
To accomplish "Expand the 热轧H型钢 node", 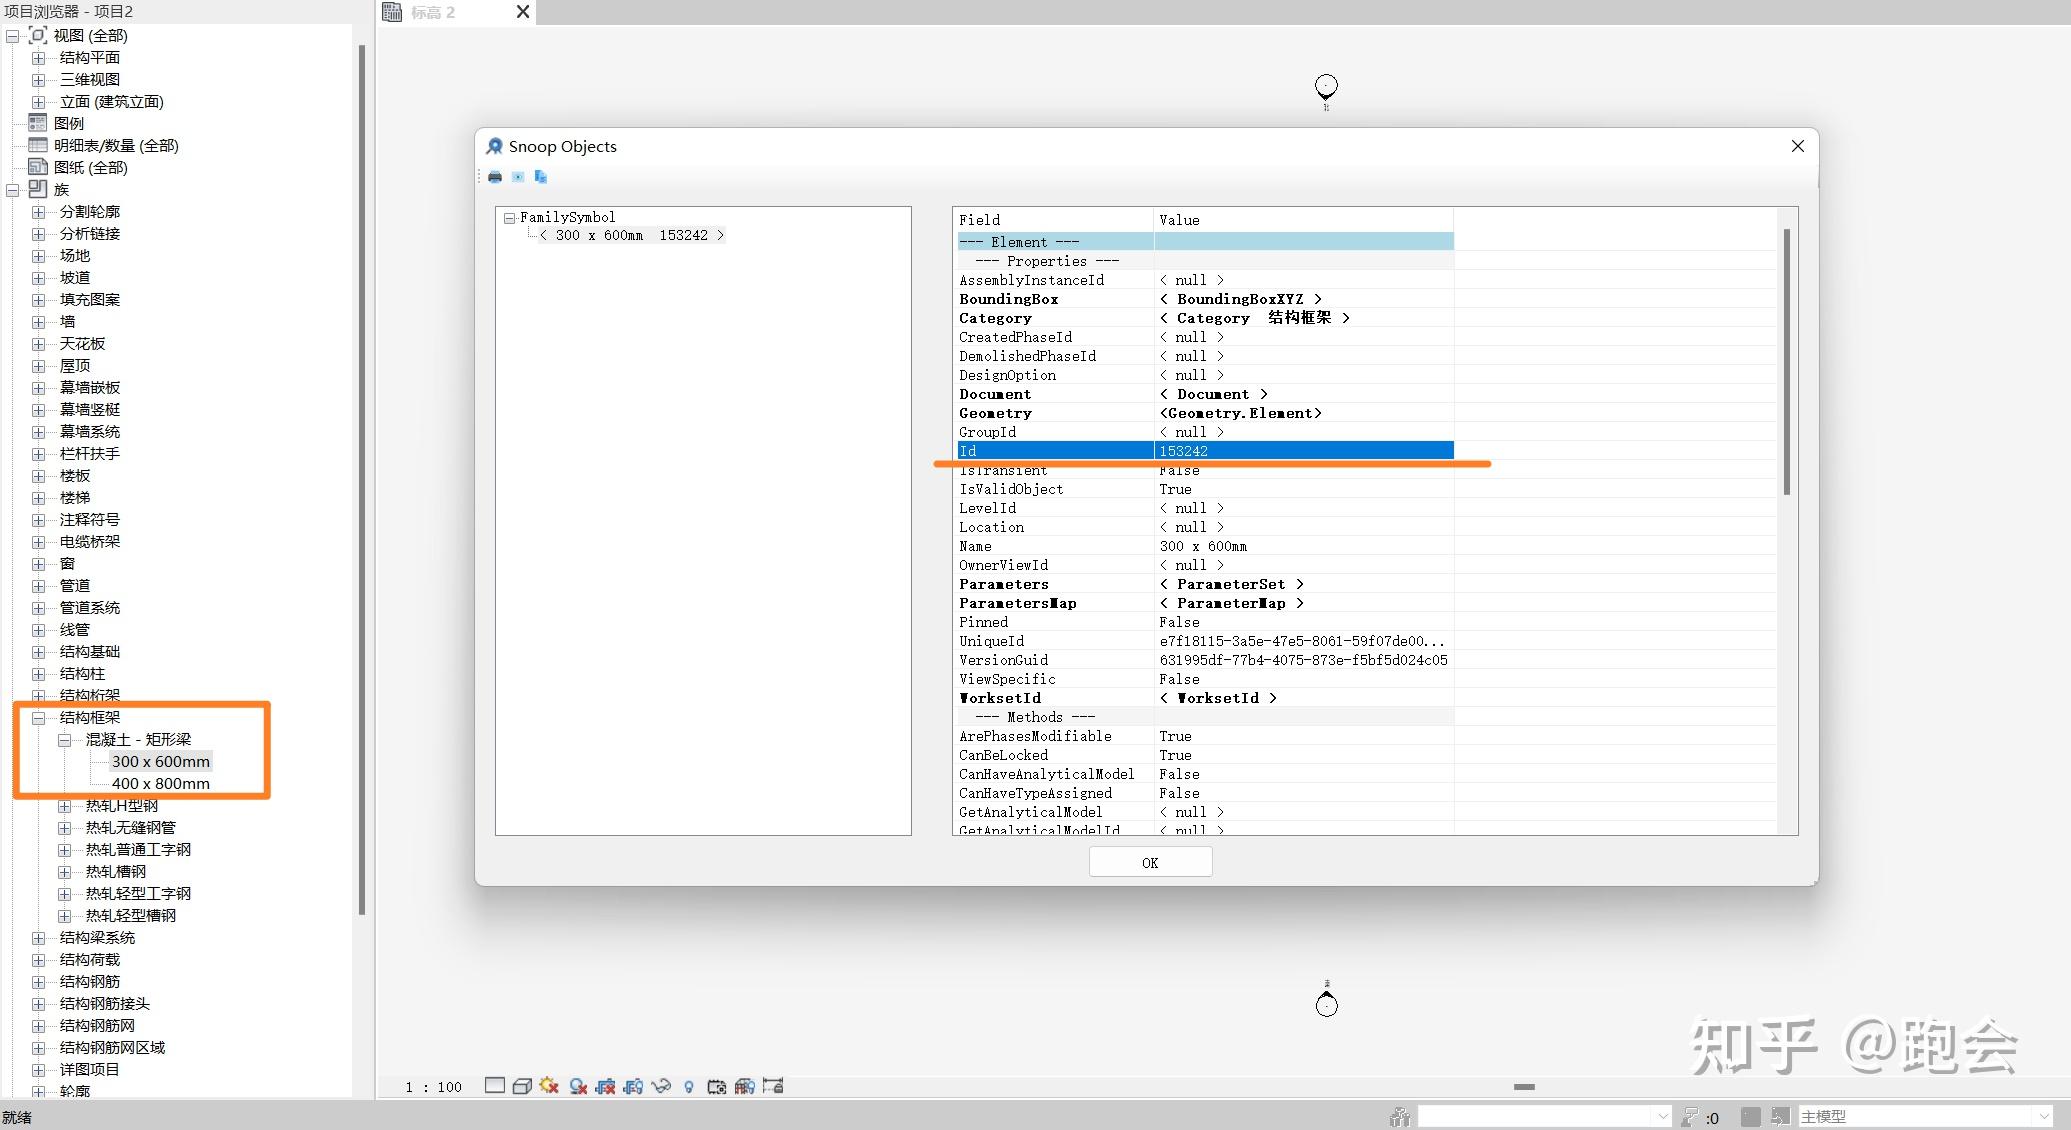I will click(64, 806).
